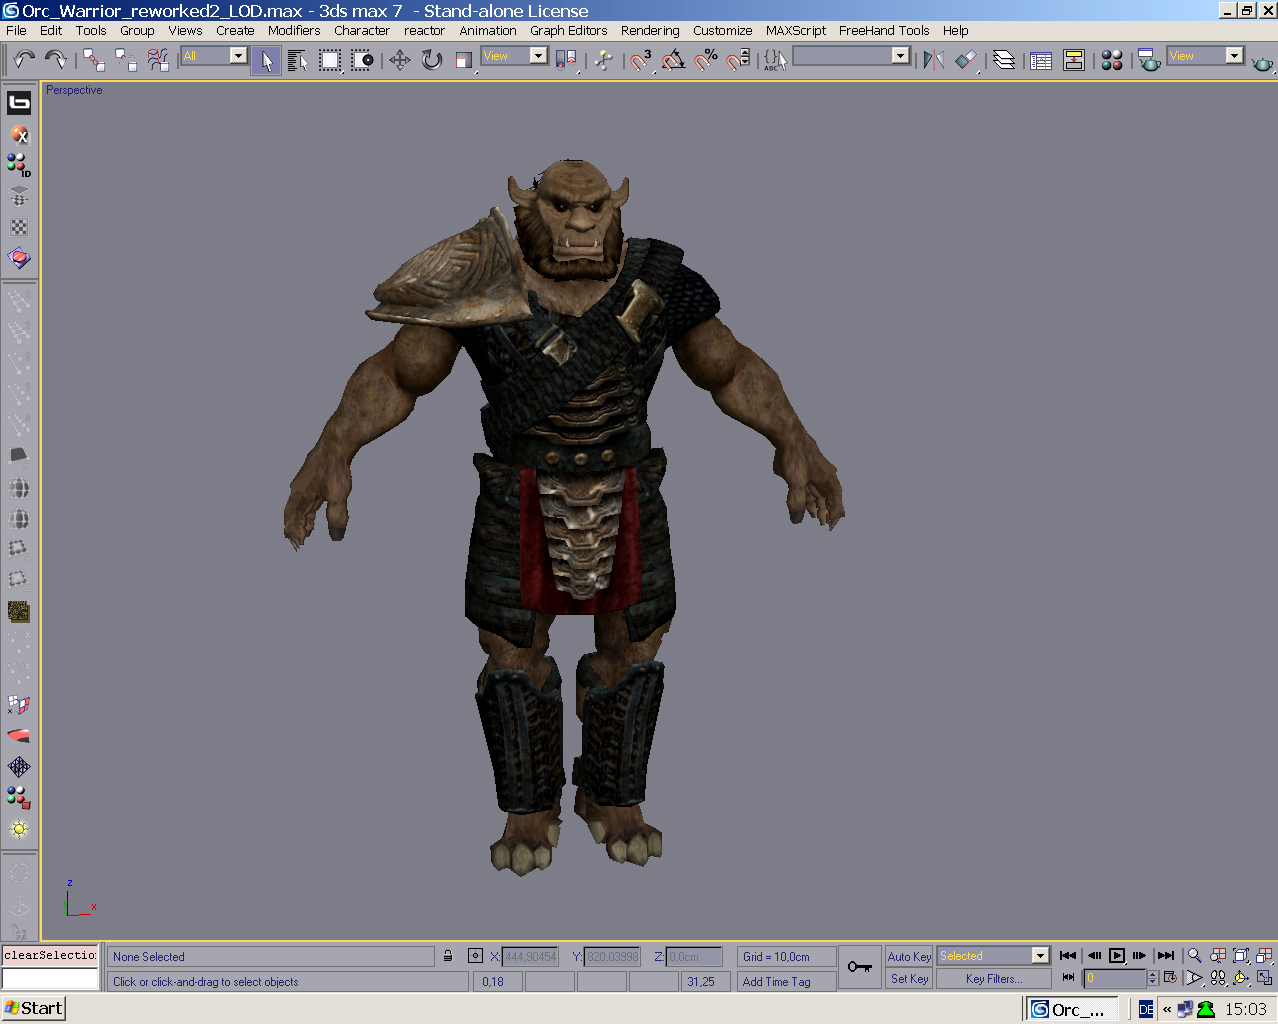Select the Move tool
Screen dimensions: 1278x1024
pyautogui.click(x=400, y=60)
